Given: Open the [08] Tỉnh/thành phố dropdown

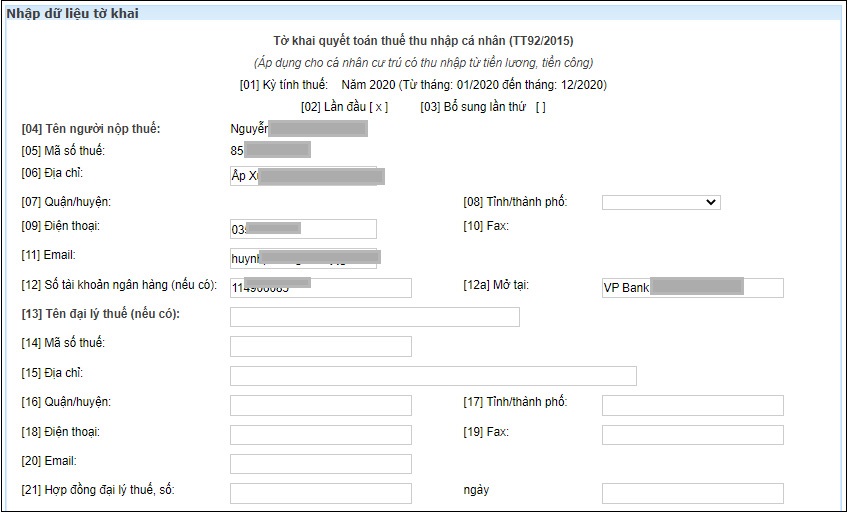Looking at the screenshot, I should [x=661, y=202].
